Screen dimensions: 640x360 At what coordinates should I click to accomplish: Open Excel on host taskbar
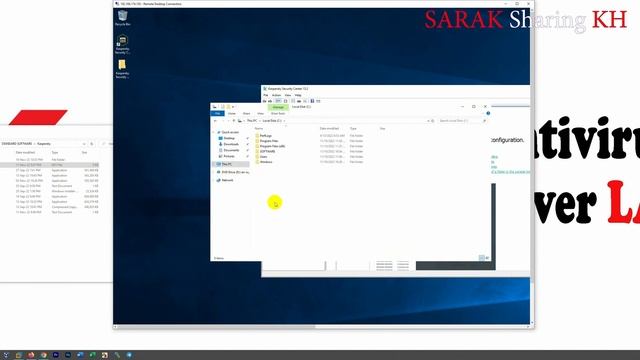pos(92,355)
